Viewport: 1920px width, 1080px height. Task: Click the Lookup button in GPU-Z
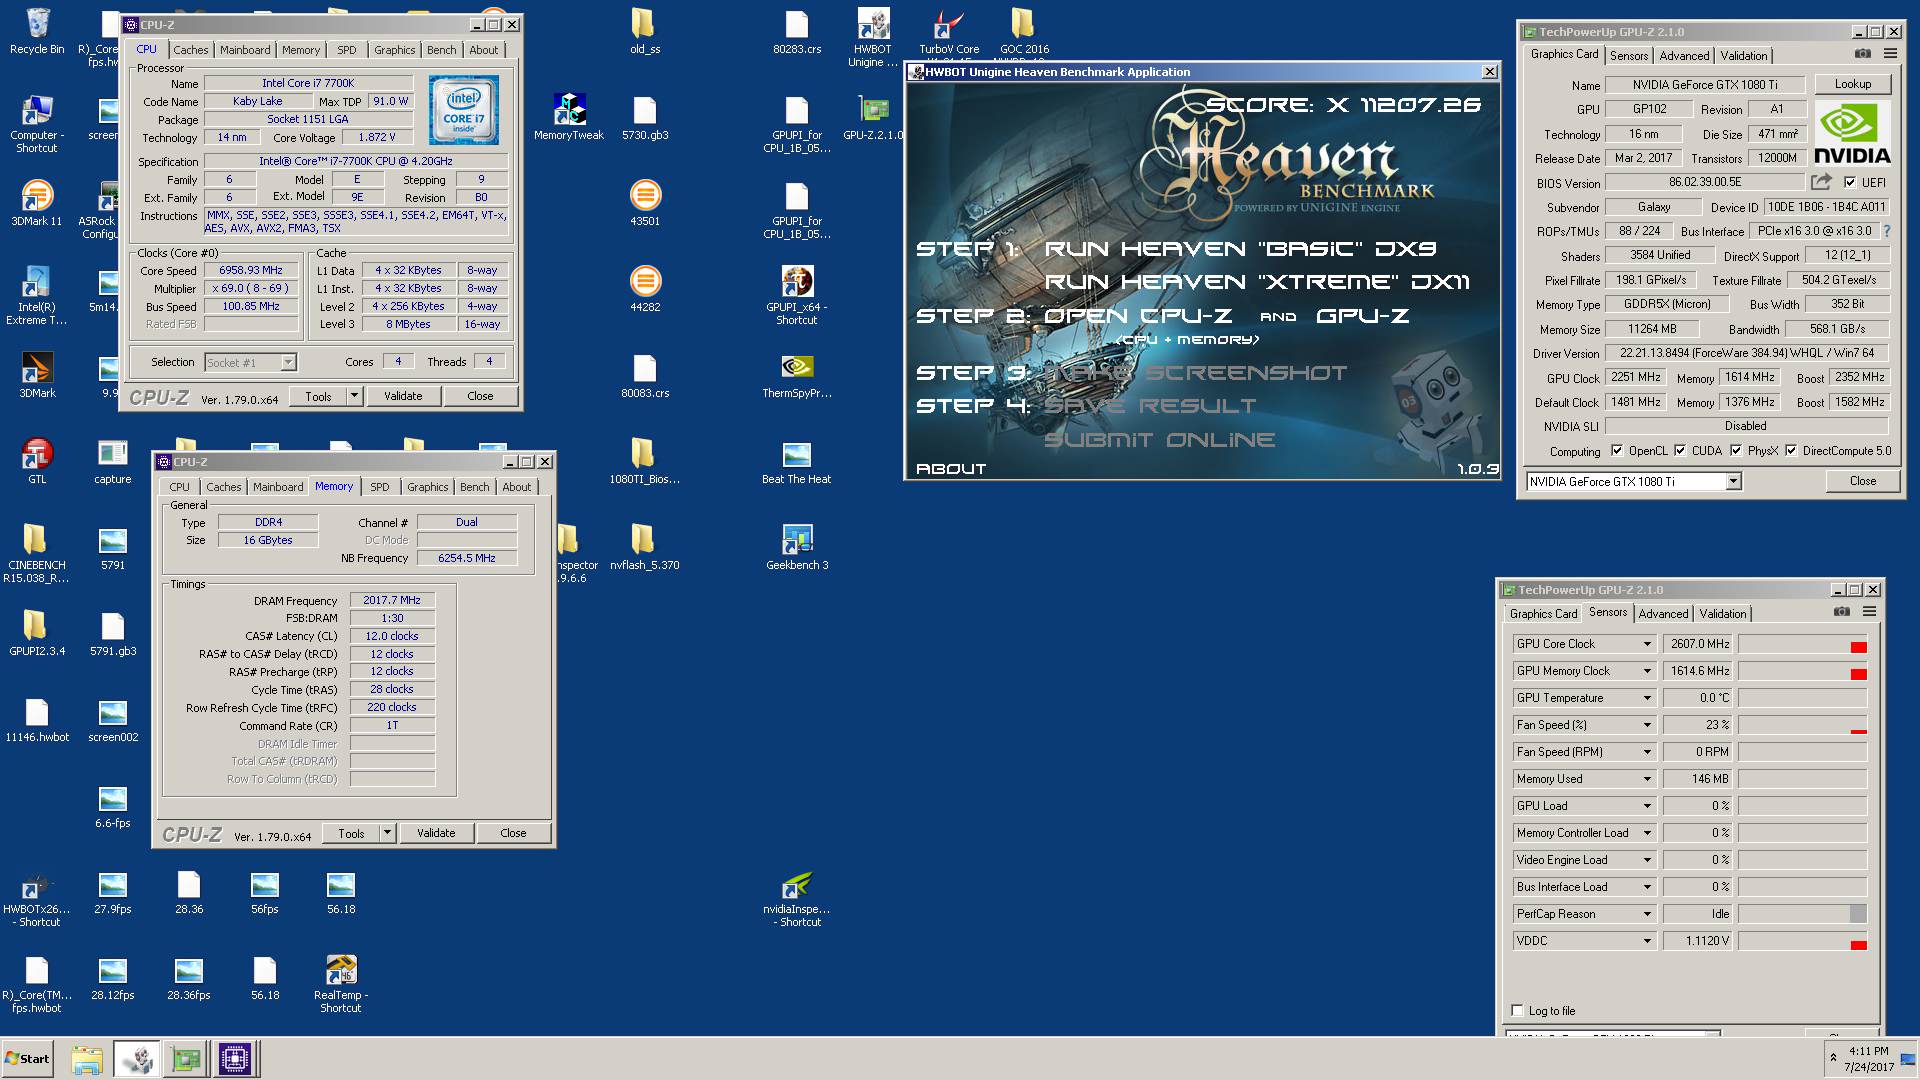click(x=1852, y=84)
